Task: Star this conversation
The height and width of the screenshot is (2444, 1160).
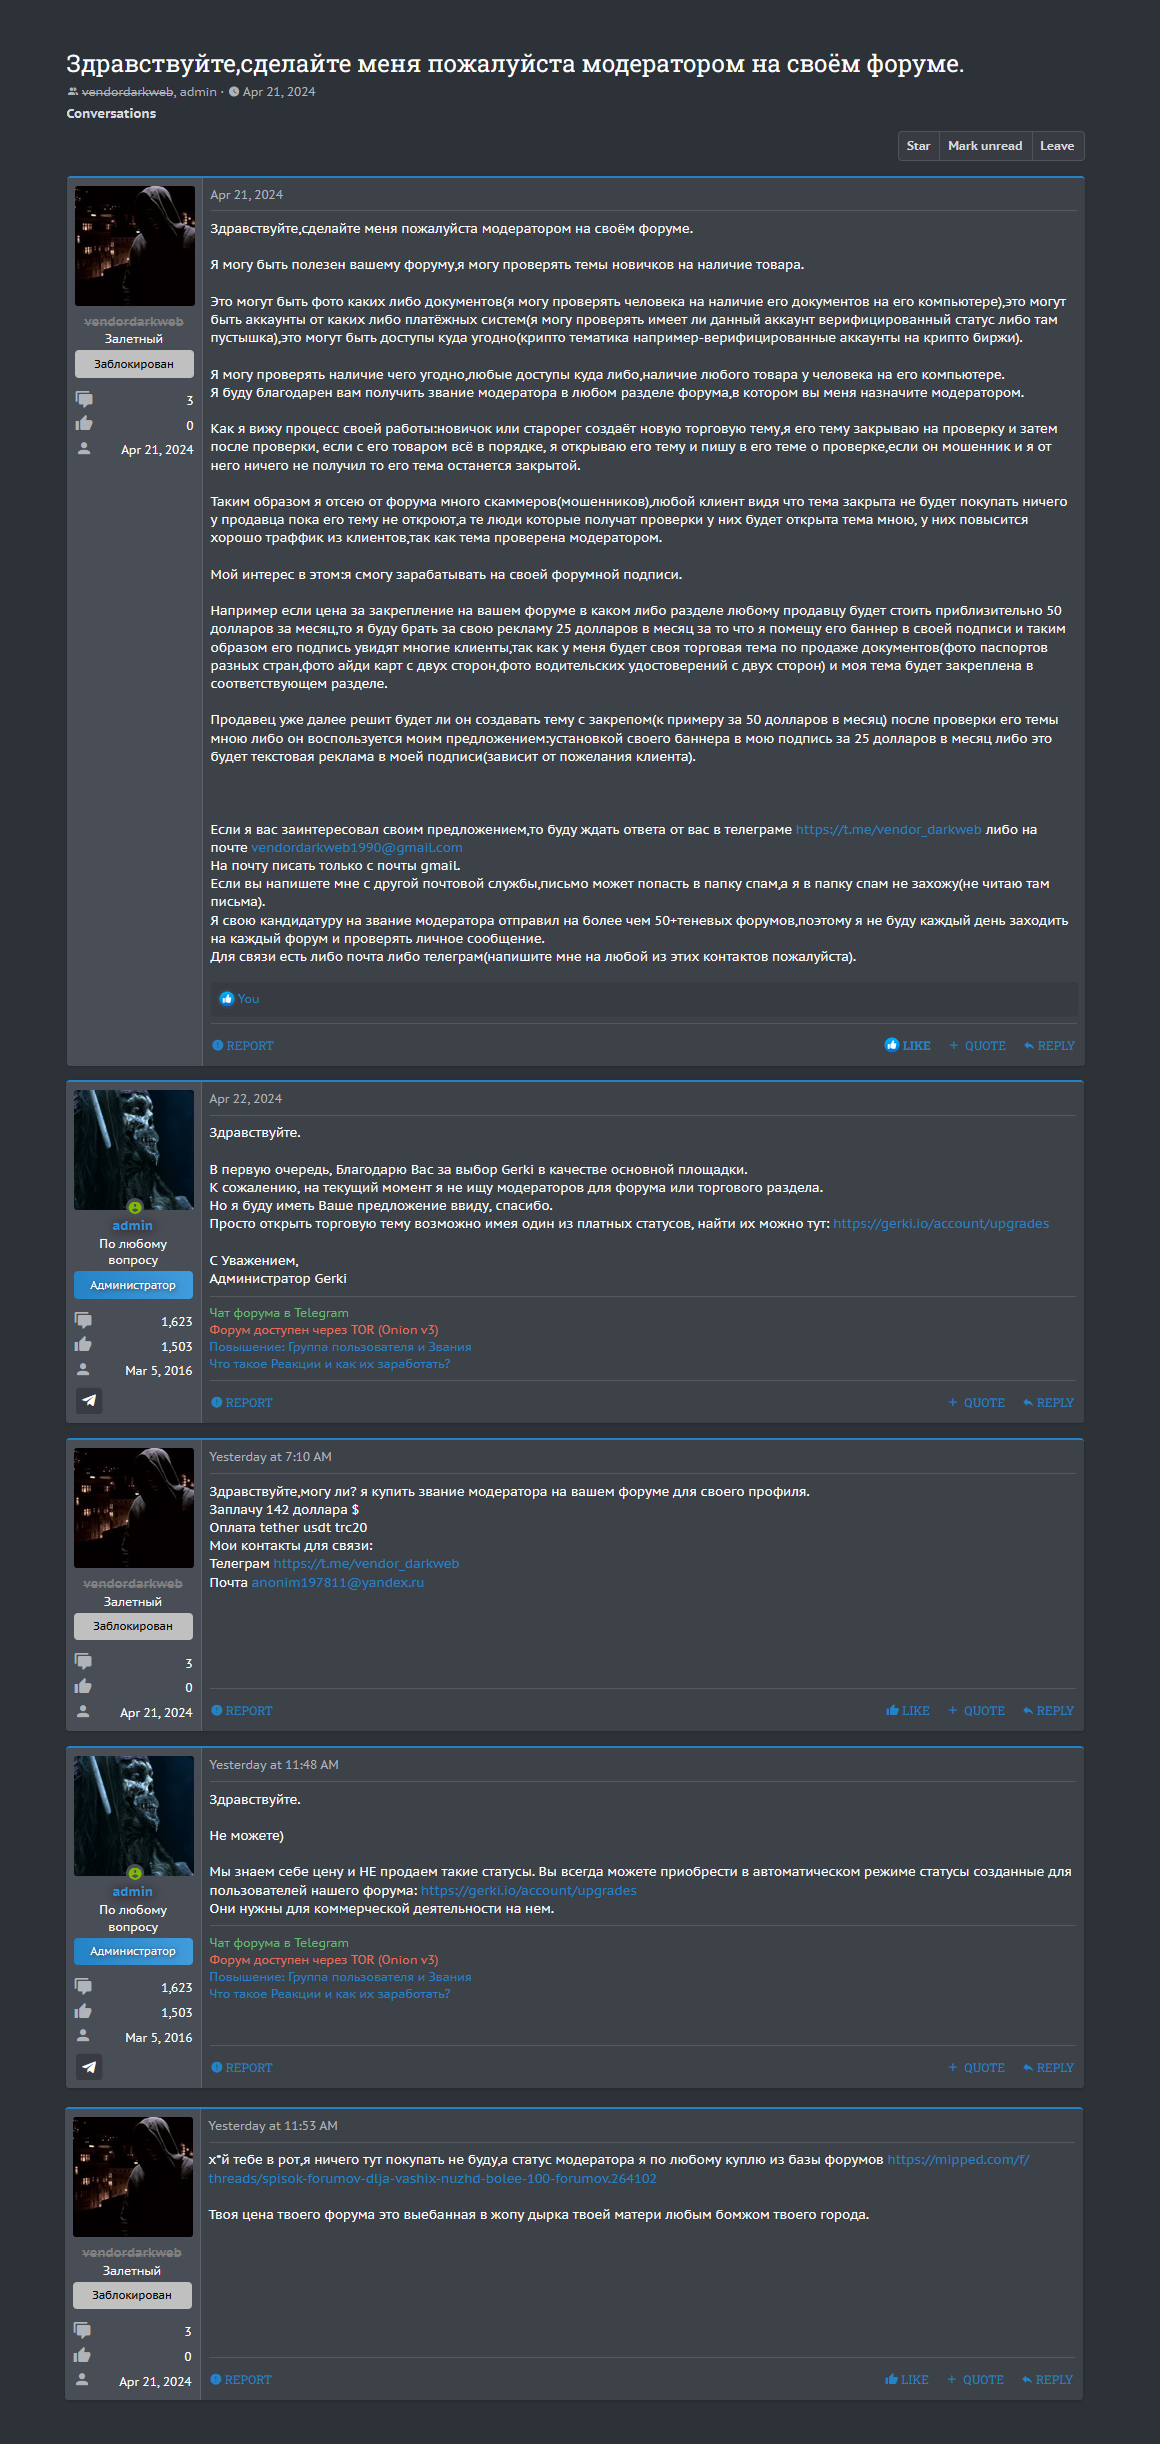Action: pos(918,146)
